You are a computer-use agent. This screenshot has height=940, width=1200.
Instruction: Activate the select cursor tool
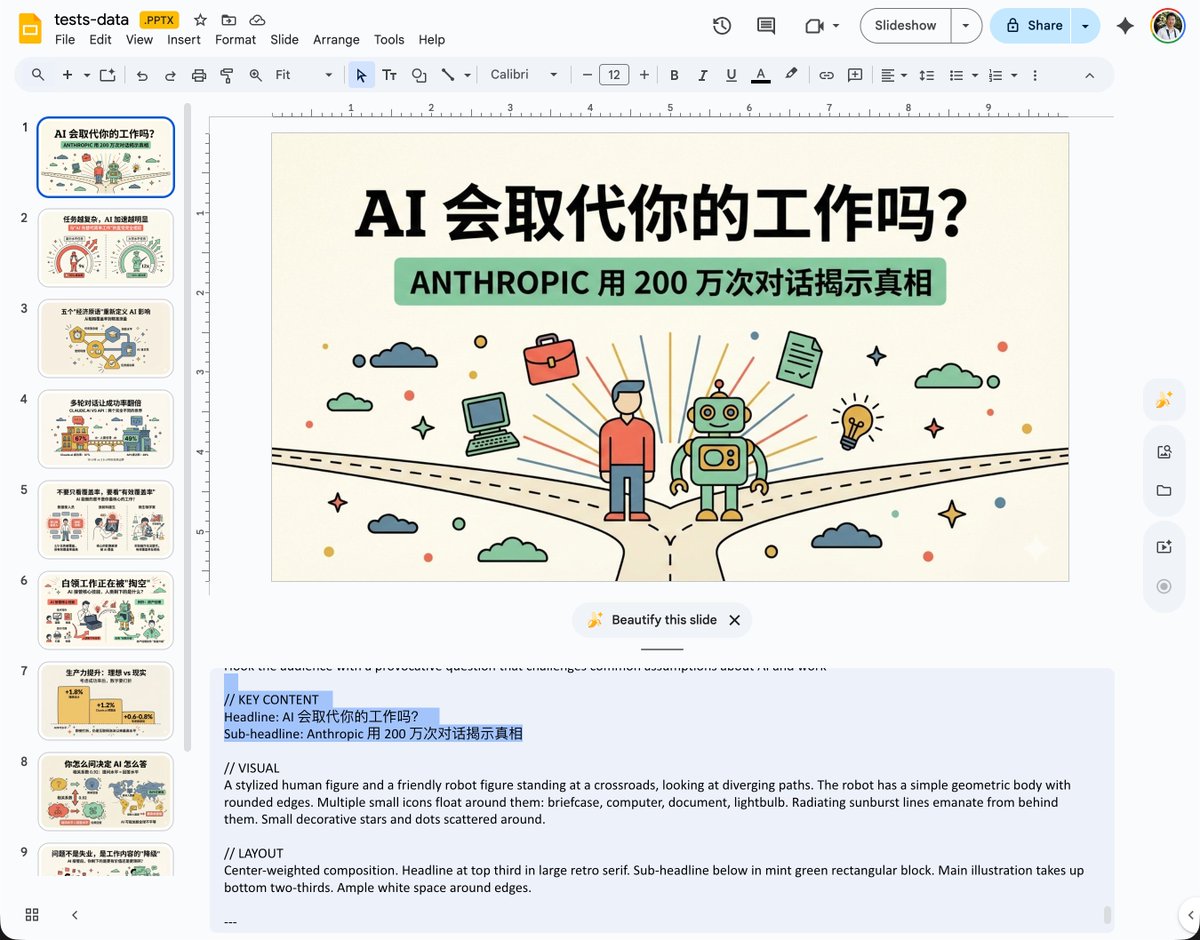[x=360, y=75]
